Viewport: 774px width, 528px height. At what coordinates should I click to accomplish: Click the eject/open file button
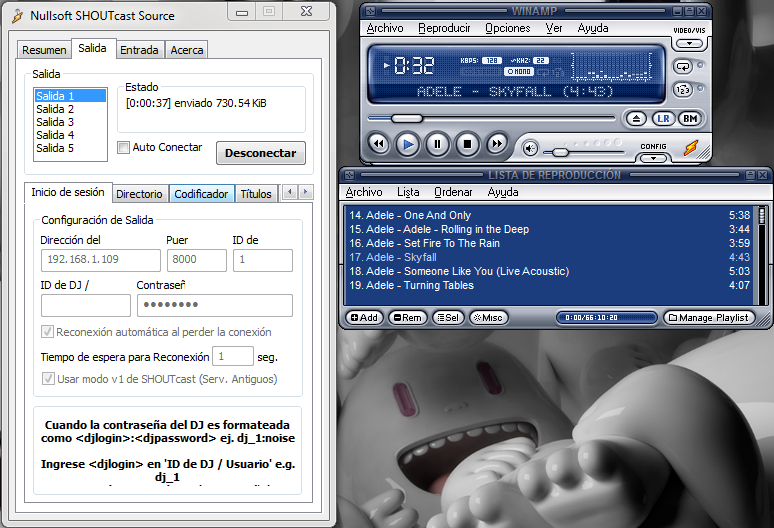click(636, 119)
